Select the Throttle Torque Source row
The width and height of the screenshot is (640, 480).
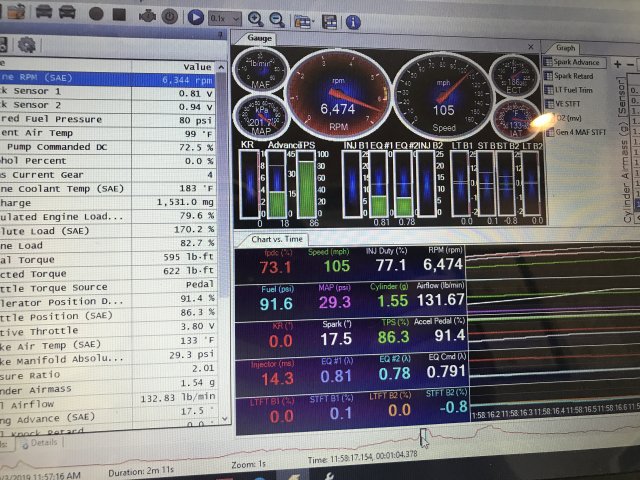(107, 287)
